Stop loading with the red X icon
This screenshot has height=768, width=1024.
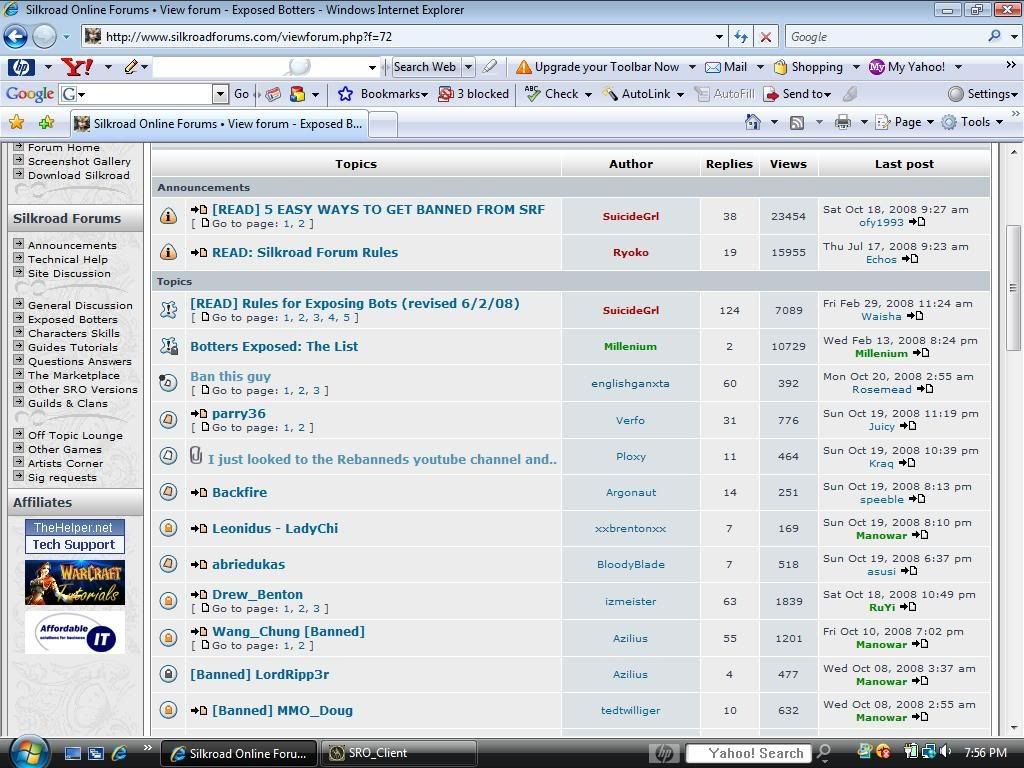(766, 37)
